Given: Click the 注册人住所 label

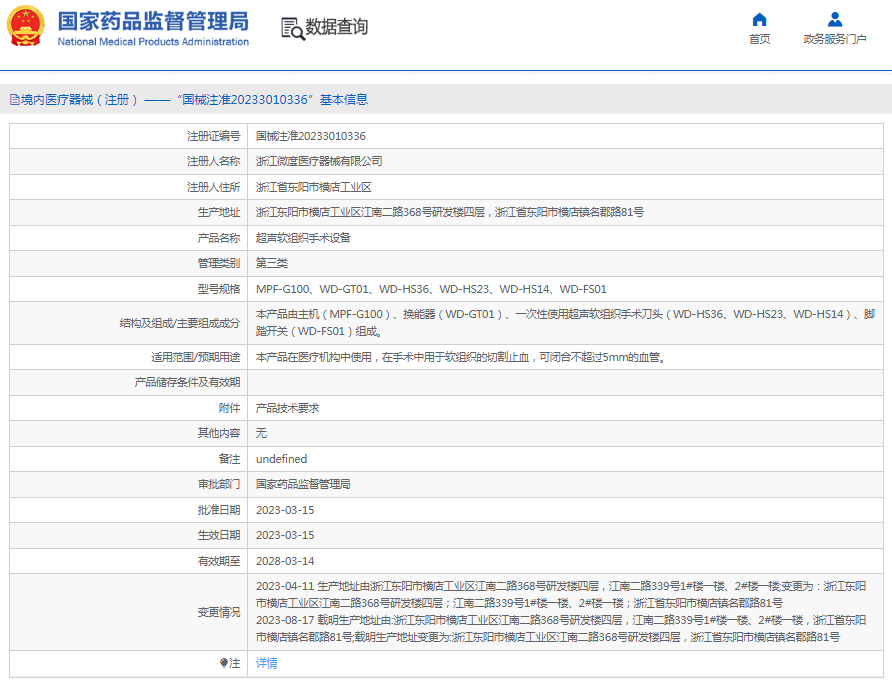Looking at the screenshot, I should pyautogui.click(x=213, y=187).
